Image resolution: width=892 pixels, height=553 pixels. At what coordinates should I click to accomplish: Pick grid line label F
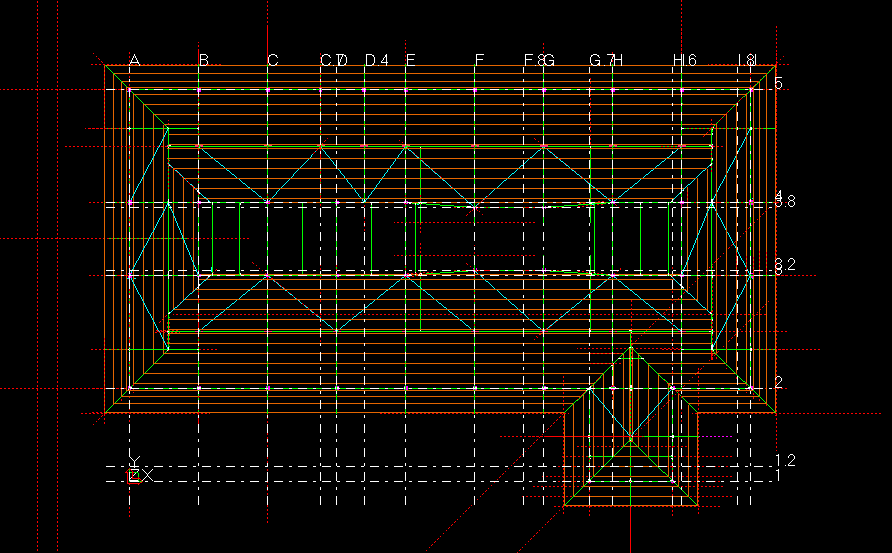[479, 61]
